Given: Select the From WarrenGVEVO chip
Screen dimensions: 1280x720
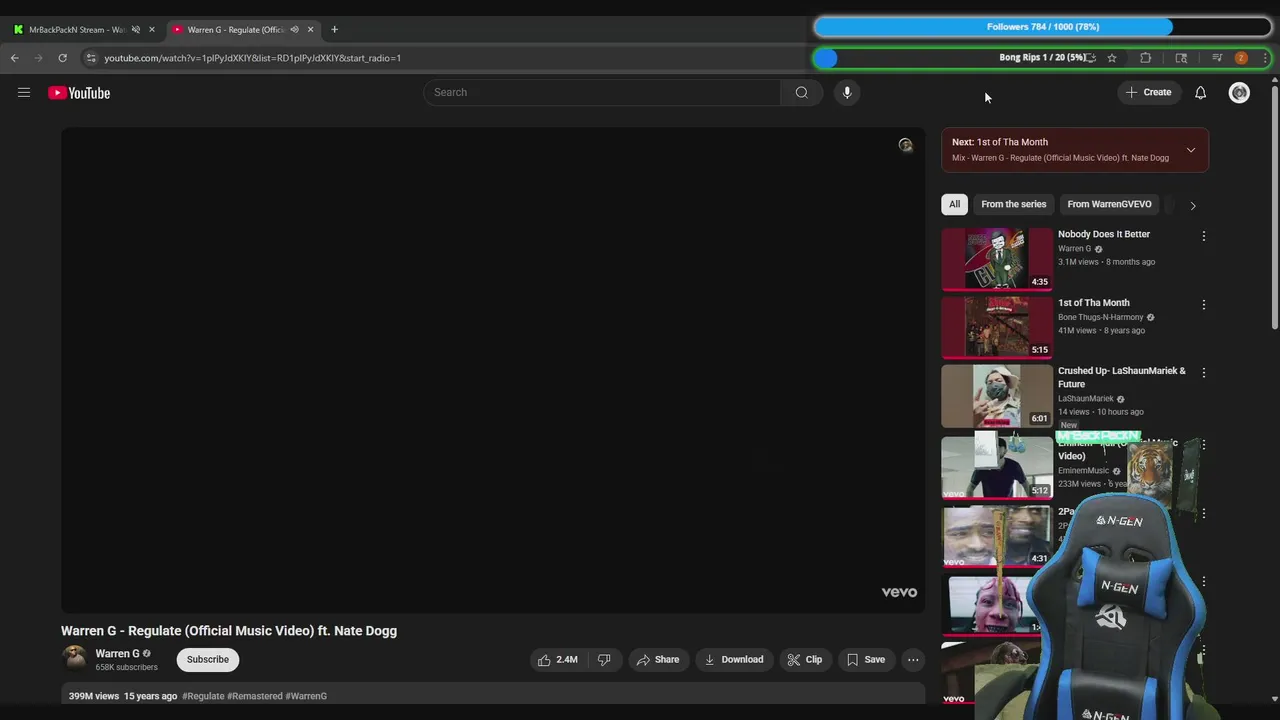Looking at the screenshot, I should [x=1109, y=204].
